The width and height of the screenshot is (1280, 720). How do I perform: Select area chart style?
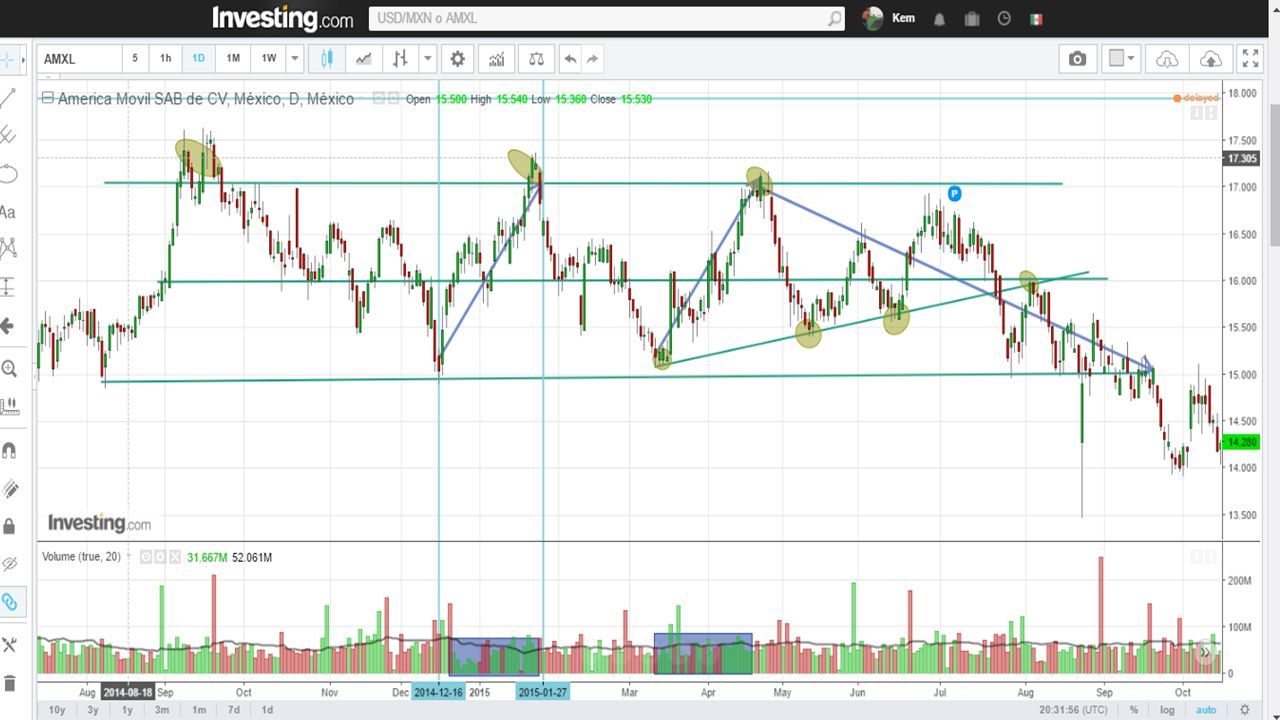tap(363, 59)
